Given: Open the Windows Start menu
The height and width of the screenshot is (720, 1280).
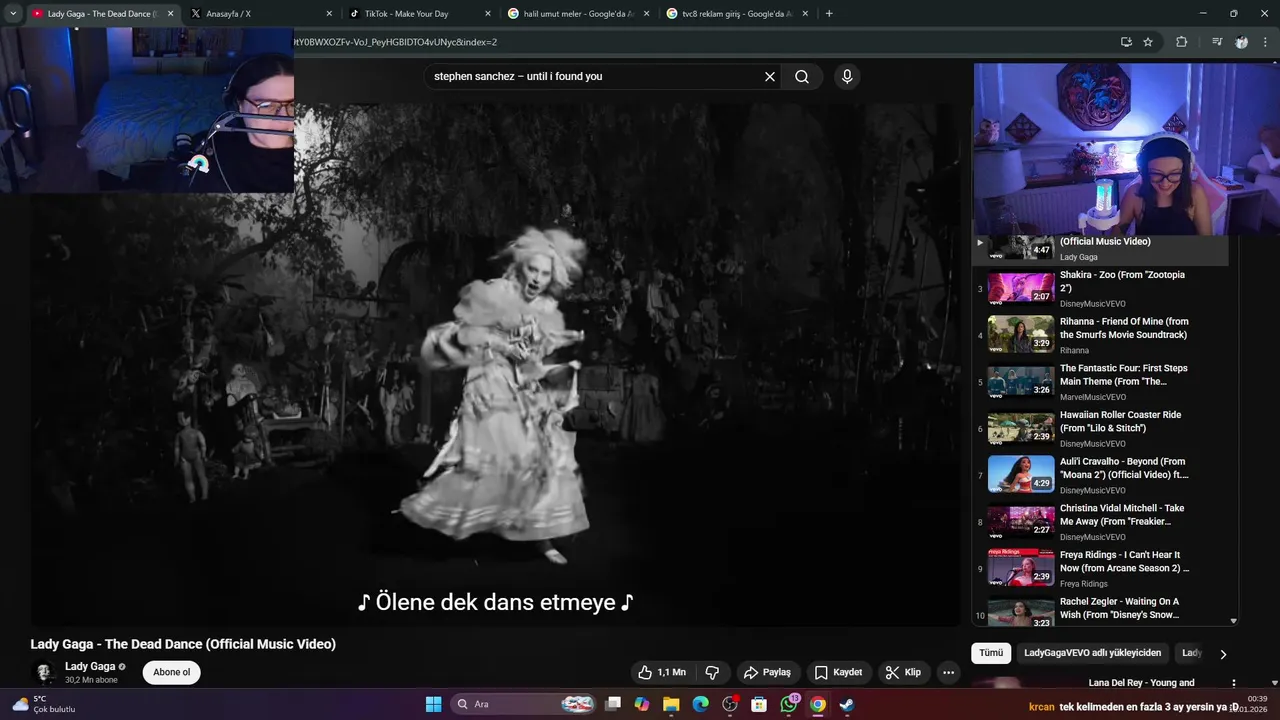Looking at the screenshot, I should coord(433,704).
